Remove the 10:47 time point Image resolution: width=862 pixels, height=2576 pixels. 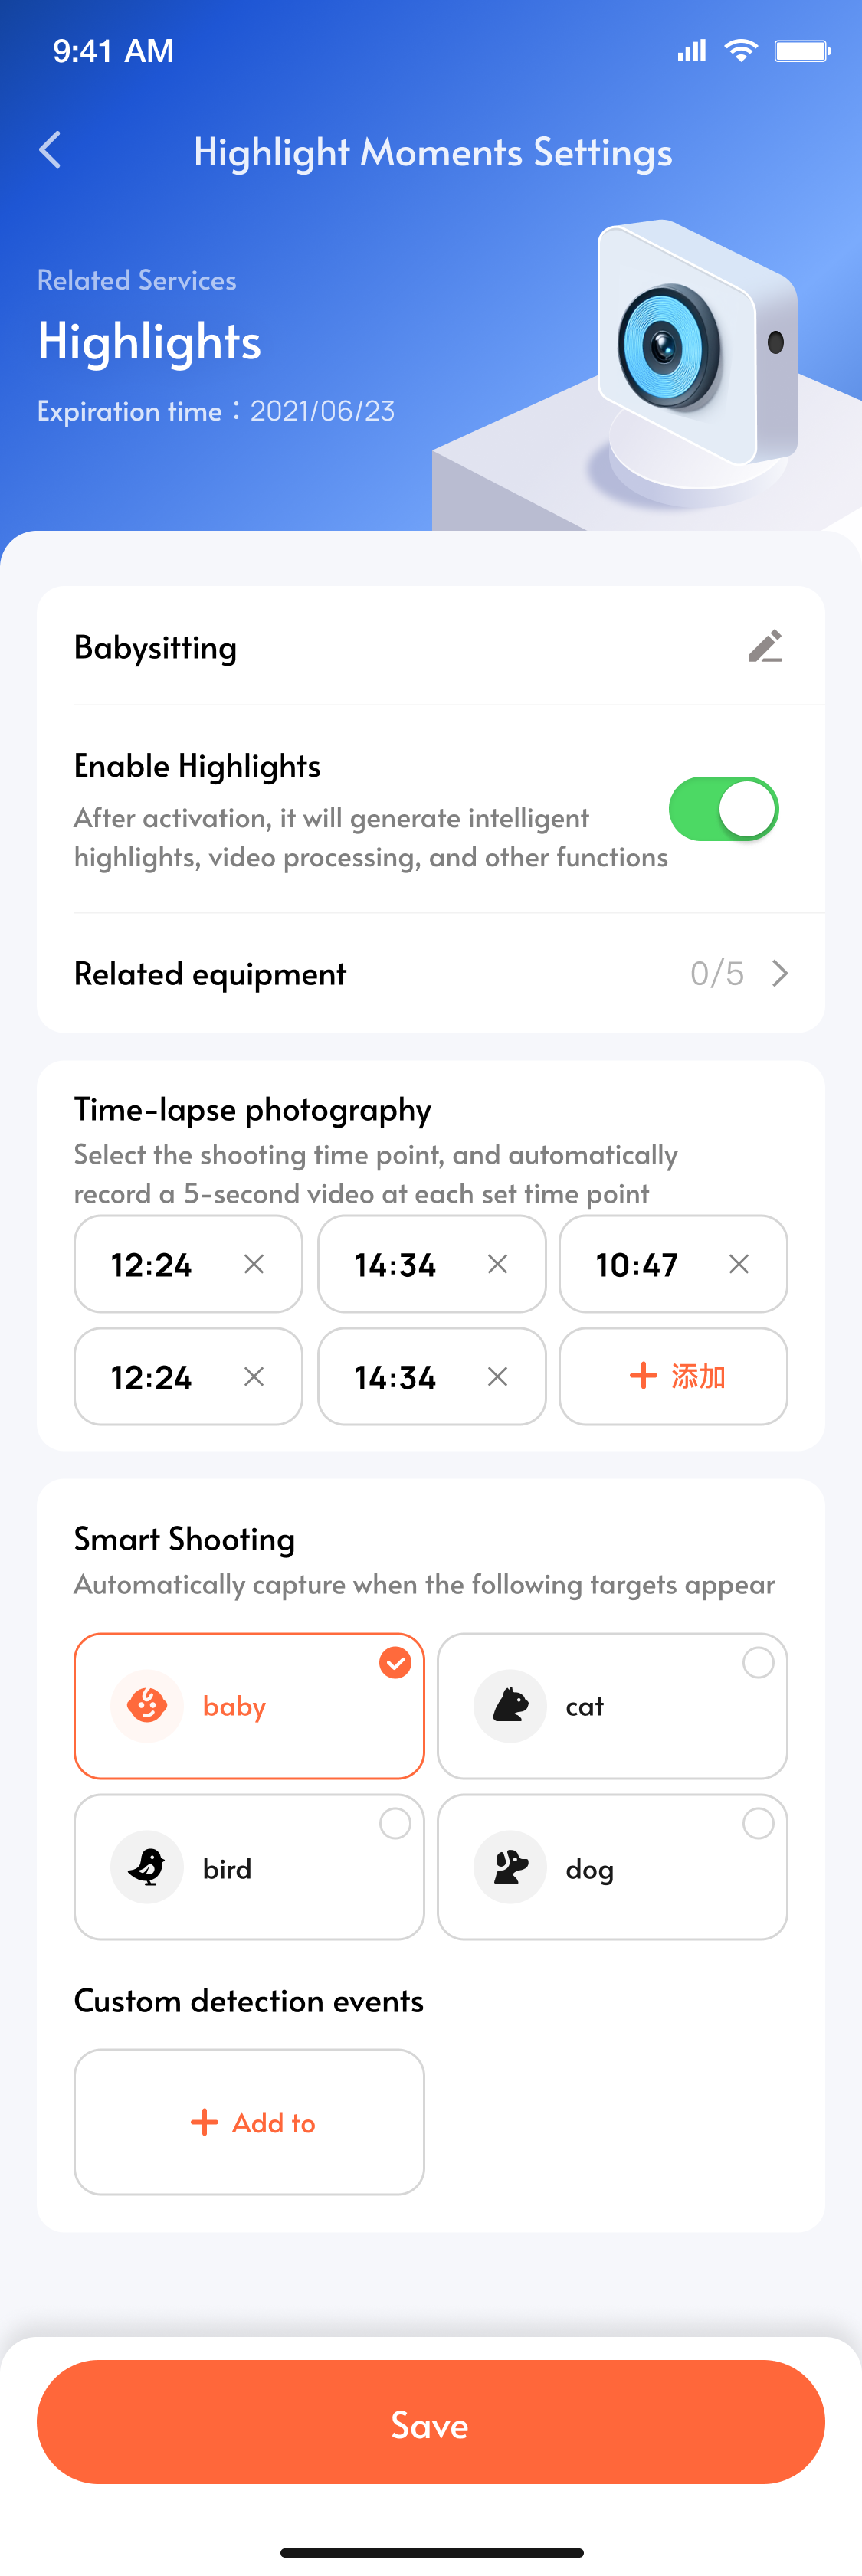[739, 1264]
